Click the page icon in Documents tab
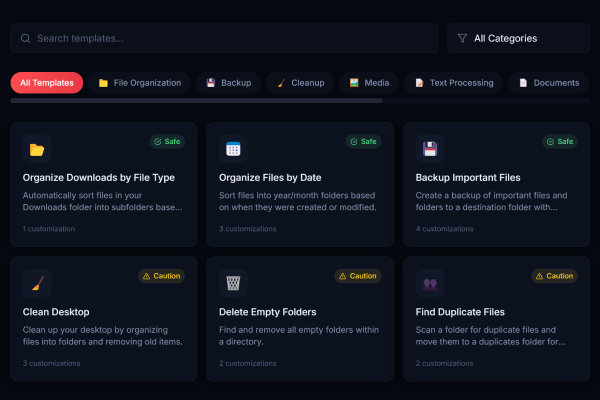Screen dimensions: 600x400 [523, 83]
